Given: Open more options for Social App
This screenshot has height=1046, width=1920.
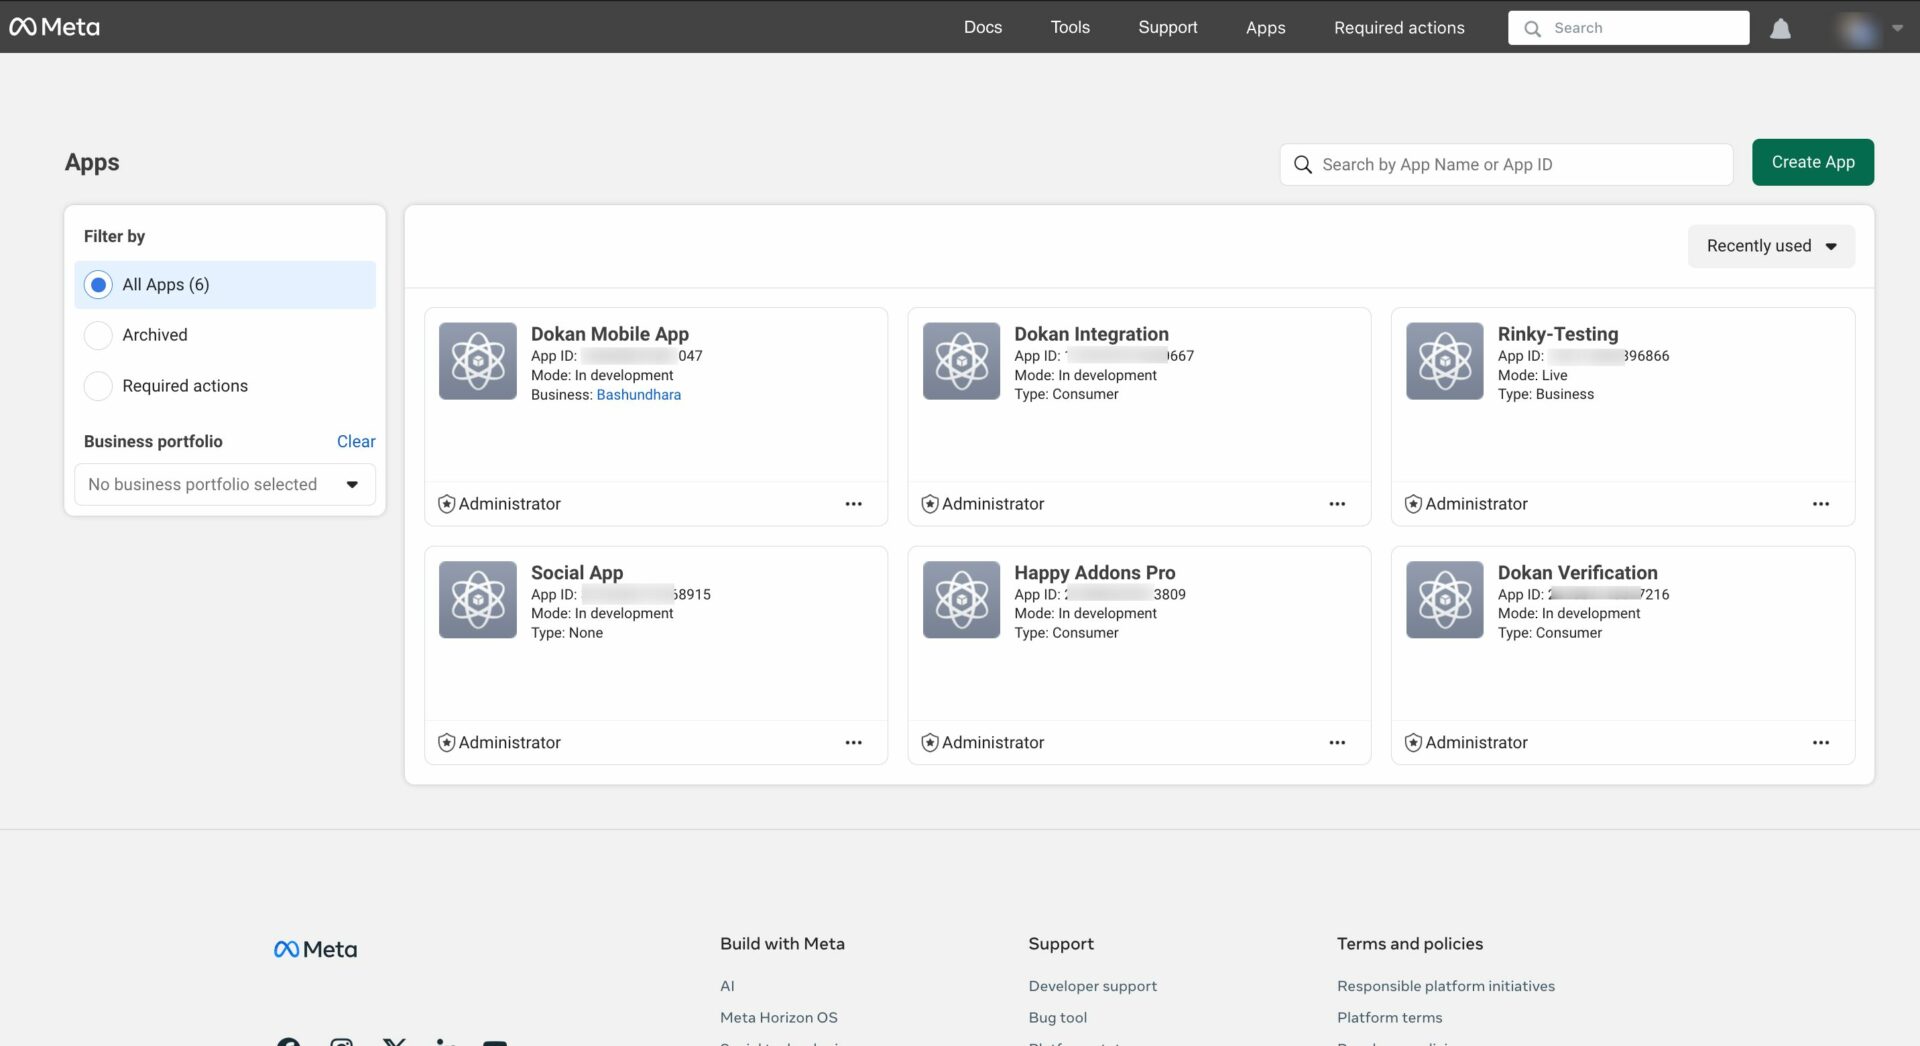Looking at the screenshot, I should point(853,743).
